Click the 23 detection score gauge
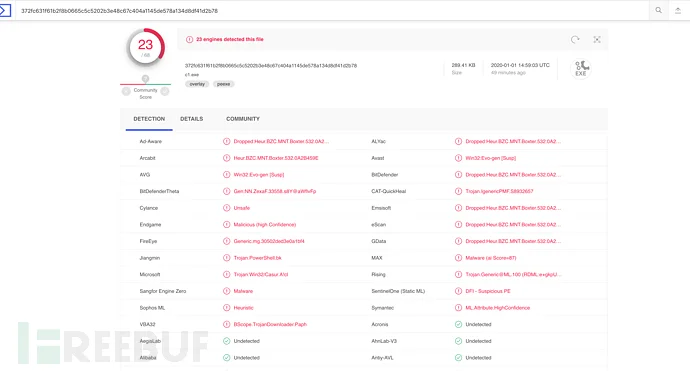Viewport: 690px width, 371px height. [146, 47]
